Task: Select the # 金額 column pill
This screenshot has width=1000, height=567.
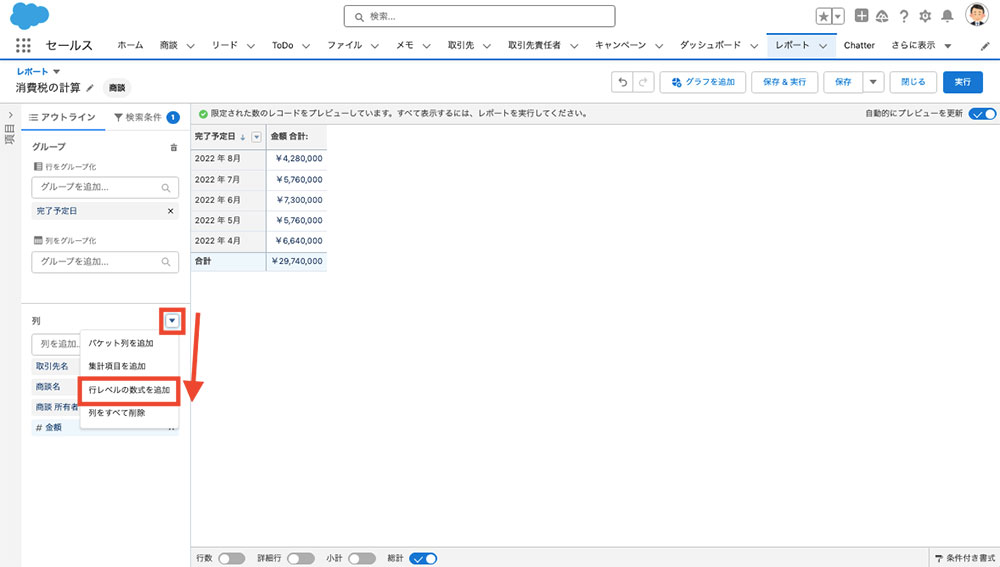Action: 105,427
